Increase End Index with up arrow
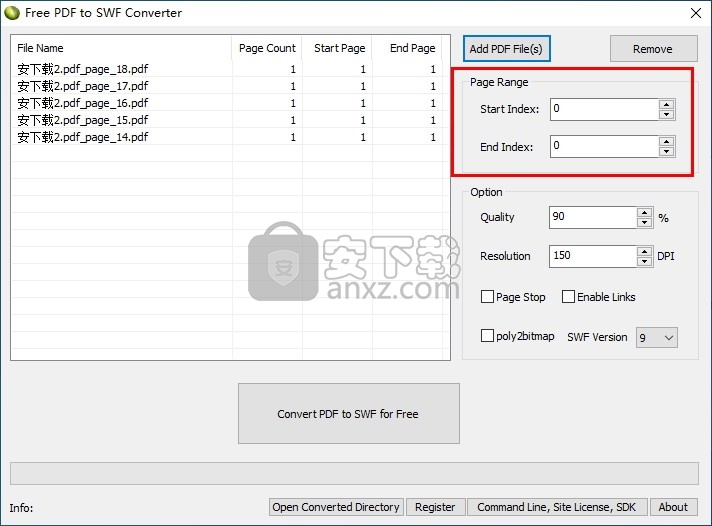The height and width of the screenshot is (526, 712). (667, 141)
